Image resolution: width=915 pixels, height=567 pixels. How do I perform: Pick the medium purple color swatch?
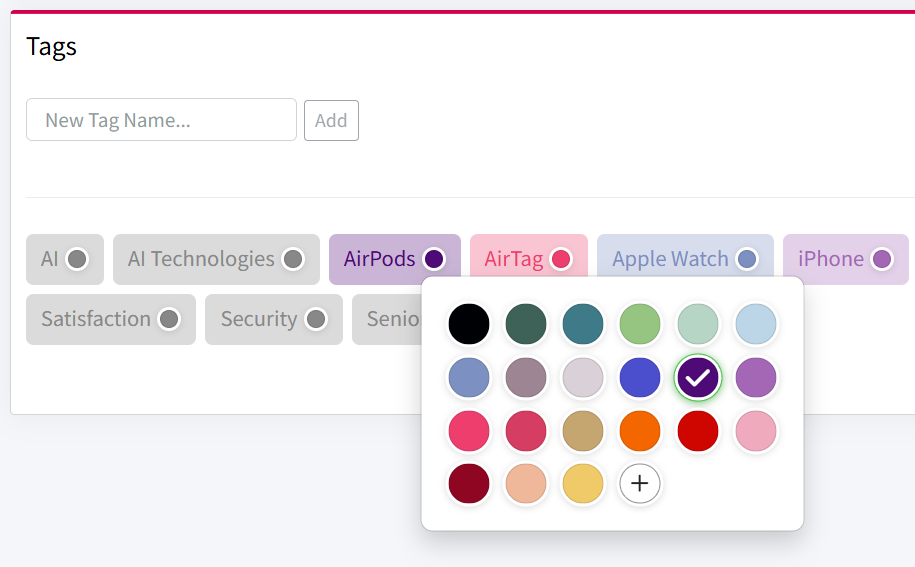click(756, 377)
